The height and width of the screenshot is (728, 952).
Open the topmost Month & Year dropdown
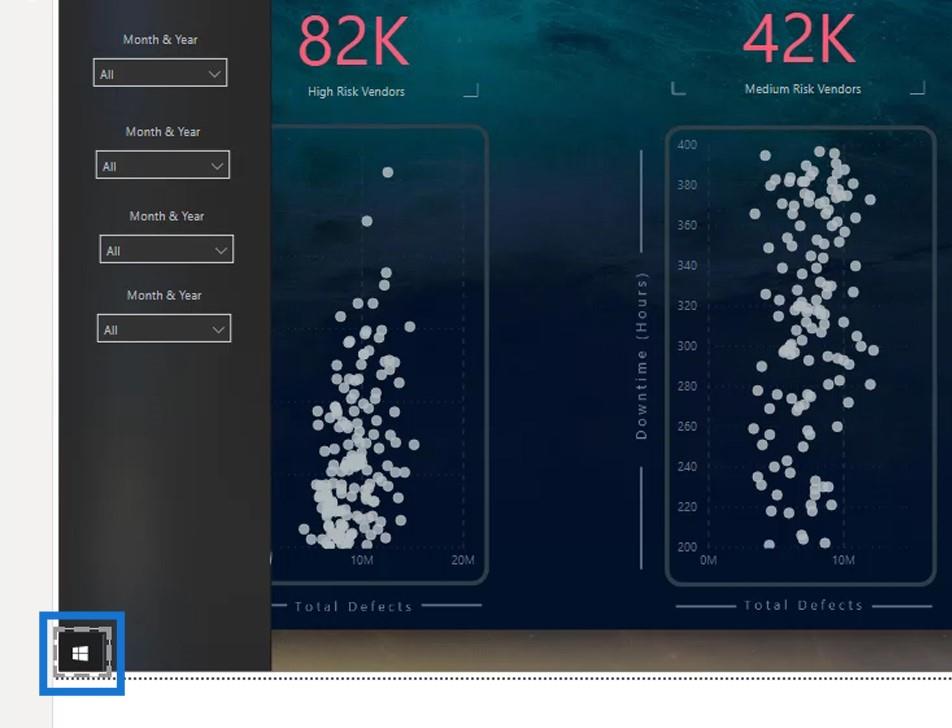(x=160, y=73)
